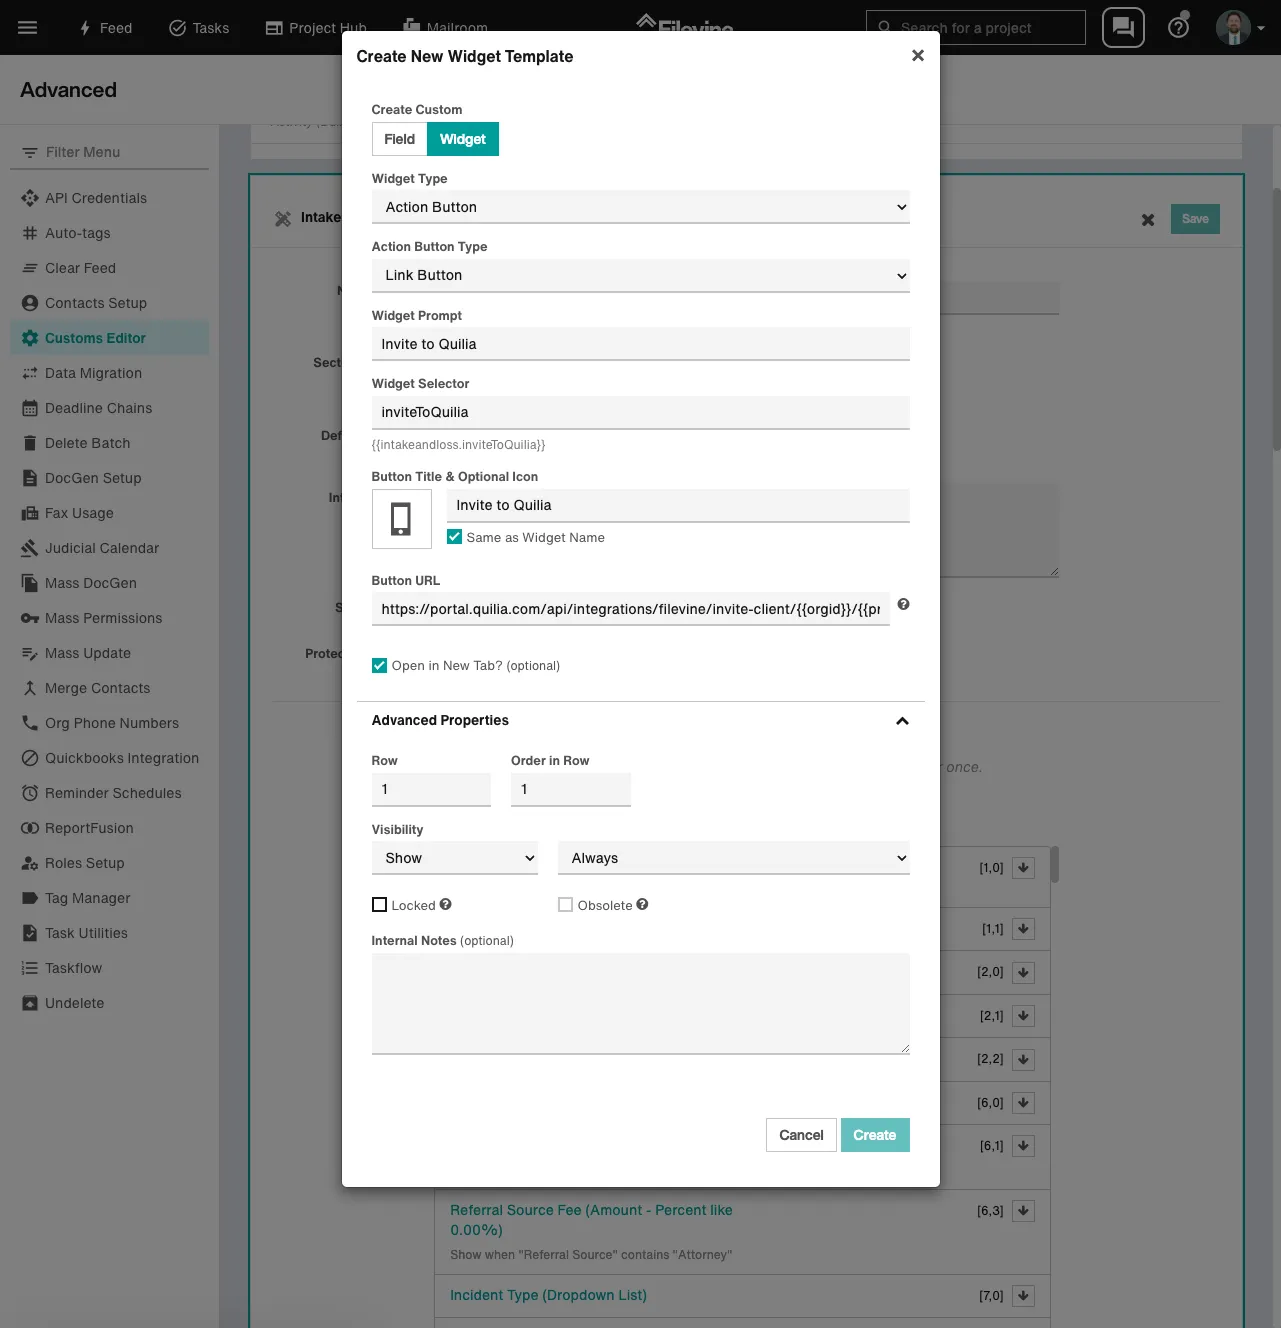Click the Widget Prompt input field
The width and height of the screenshot is (1281, 1328).
[641, 344]
